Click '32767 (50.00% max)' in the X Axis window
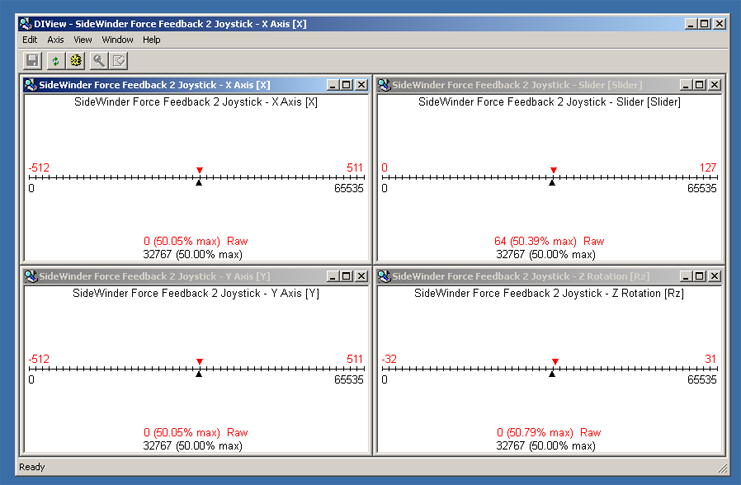 pyautogui.click(x=193, y=254)
